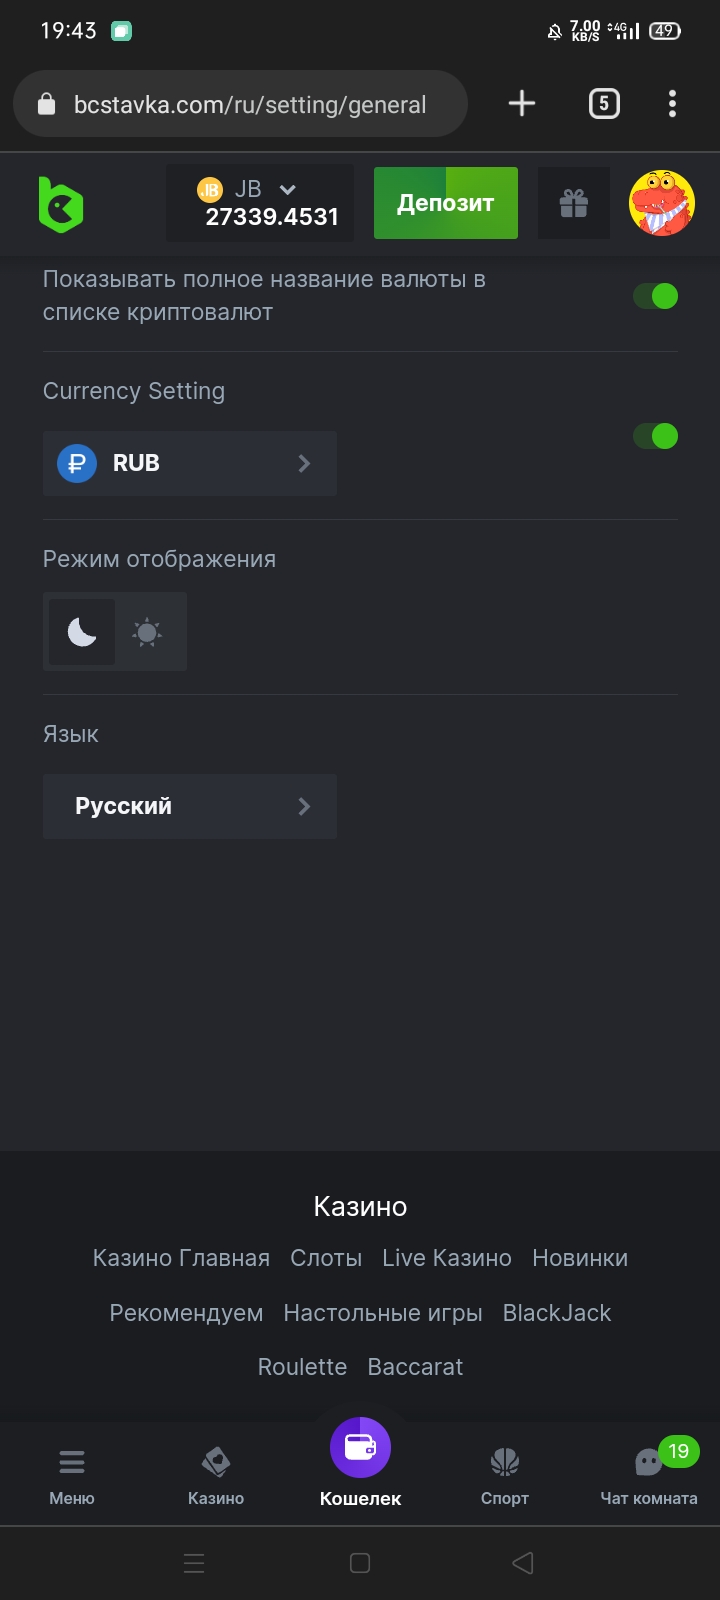Follow the Live Казино footer link
720x1600 pixels.
coord(447,1258)
